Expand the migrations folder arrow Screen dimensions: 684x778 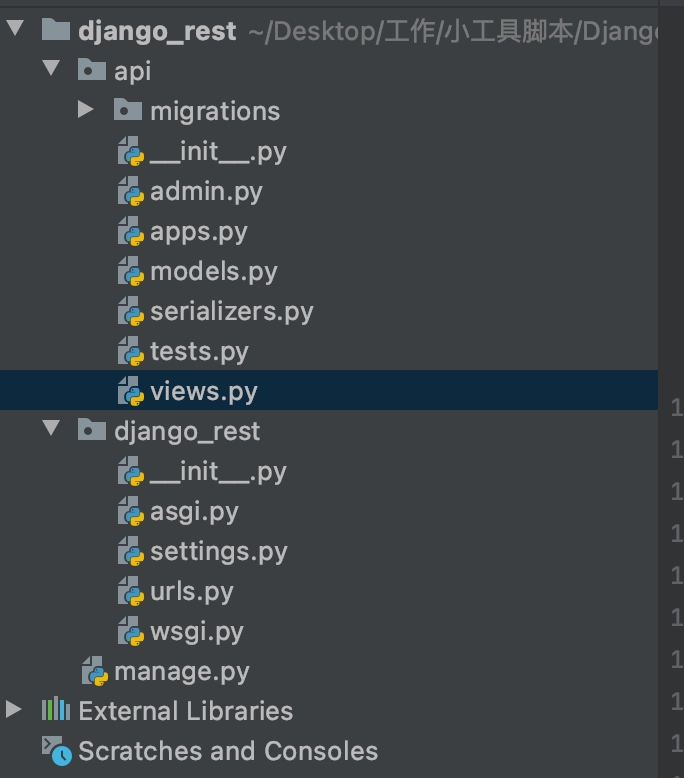pyautogui.click(x=85, y=110)
